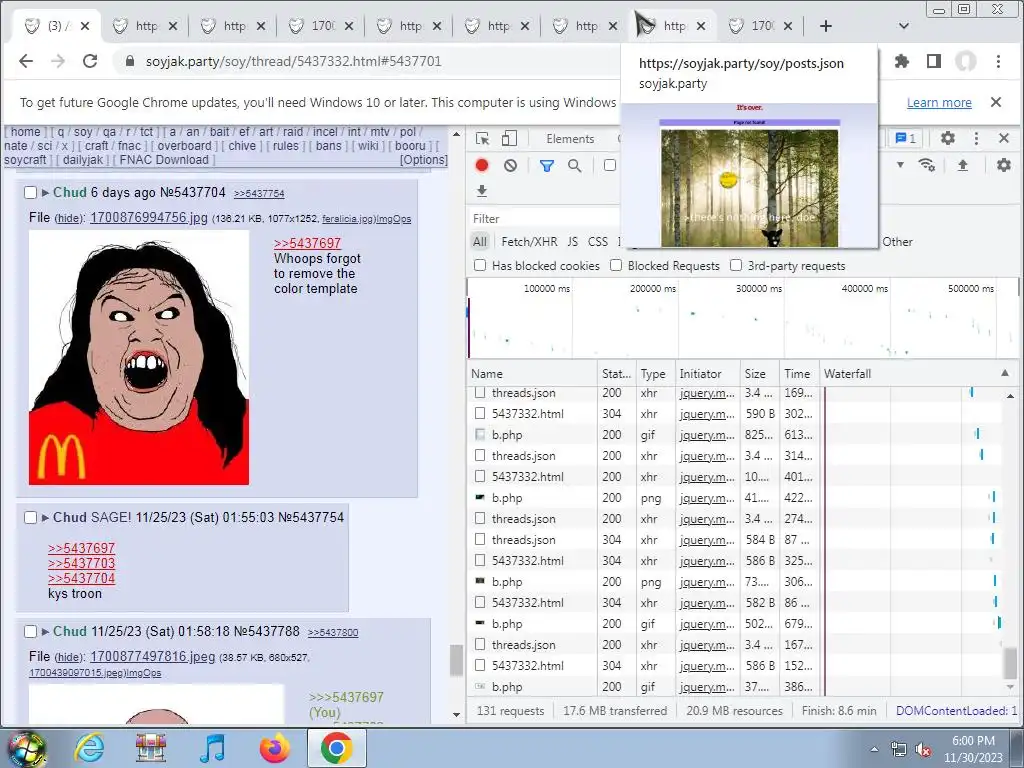Image resolution: width=1024 pixels, height=768 pixels.
Task: Open the Chrome extensions puzzle icon
Action: pos(901,61)
